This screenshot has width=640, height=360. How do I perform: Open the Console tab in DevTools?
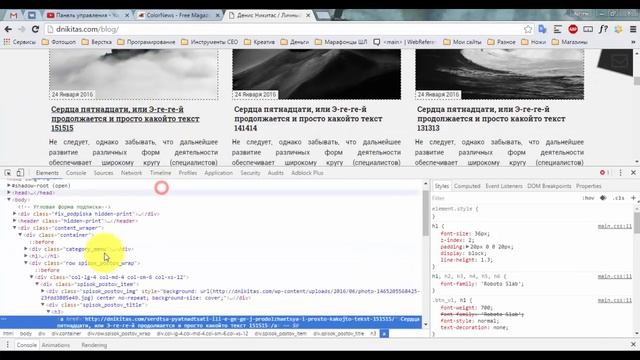[x=76, y=173]
